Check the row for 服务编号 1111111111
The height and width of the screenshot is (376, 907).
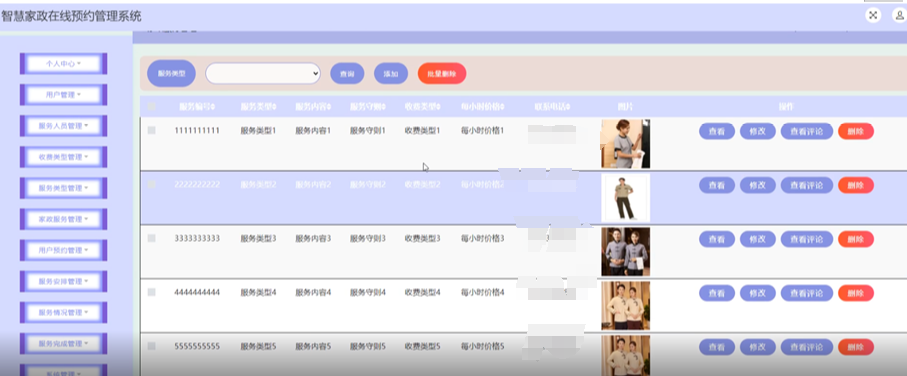pos(152,131)
